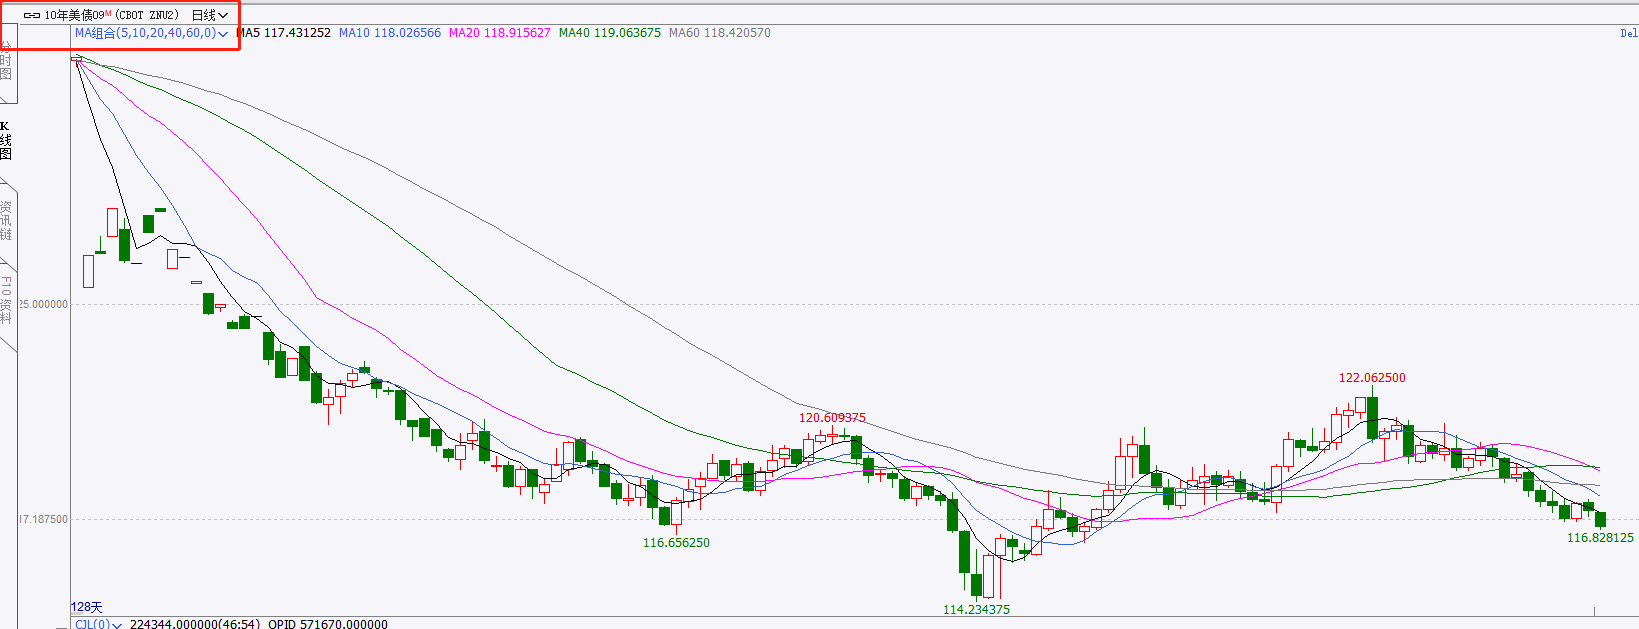
Task: Open the CJL(0) volume indicator dropdown
Action: (98, 624)
